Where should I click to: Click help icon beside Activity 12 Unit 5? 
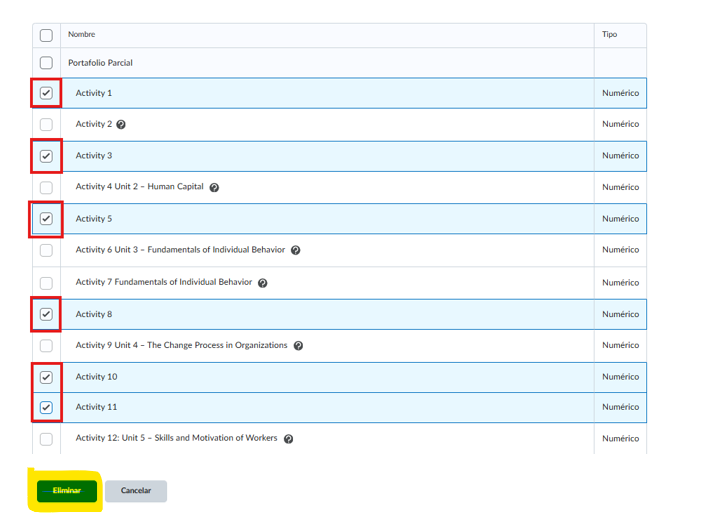tap(288, 439)
